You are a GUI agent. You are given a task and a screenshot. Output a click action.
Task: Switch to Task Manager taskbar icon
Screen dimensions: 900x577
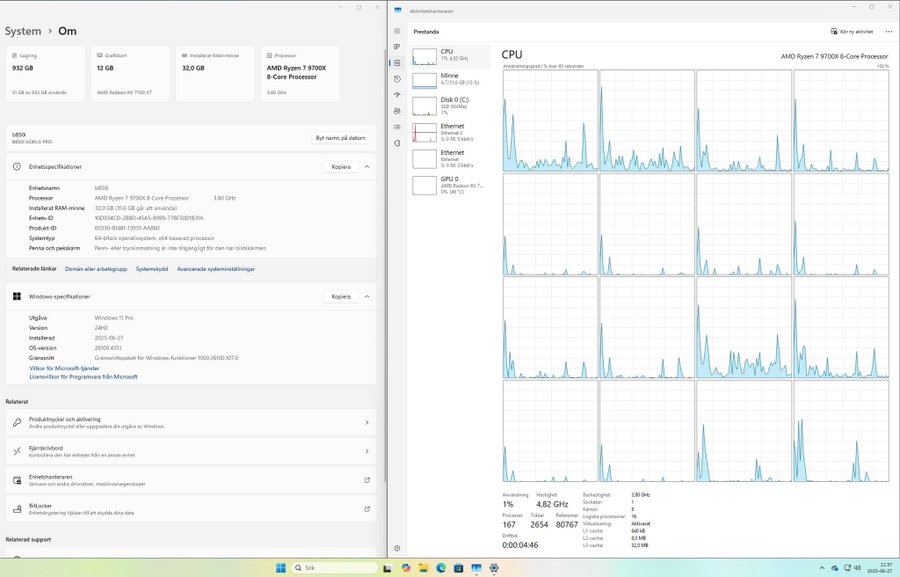[476, 568]
